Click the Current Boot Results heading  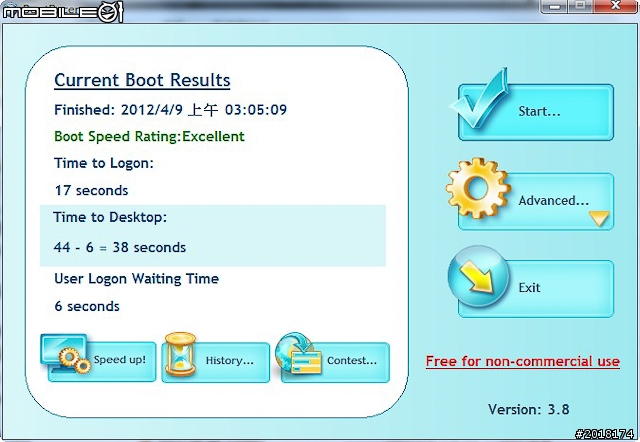(x=142, y=80)
